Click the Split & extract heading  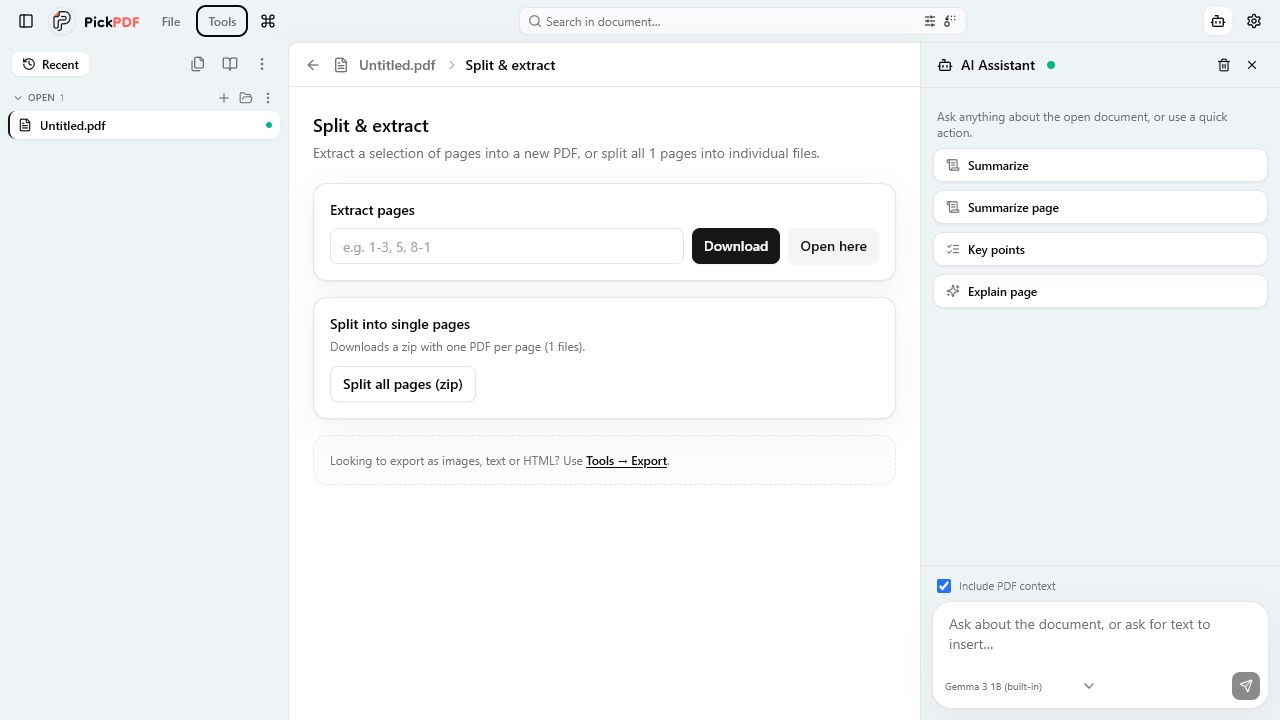(371, 126)
